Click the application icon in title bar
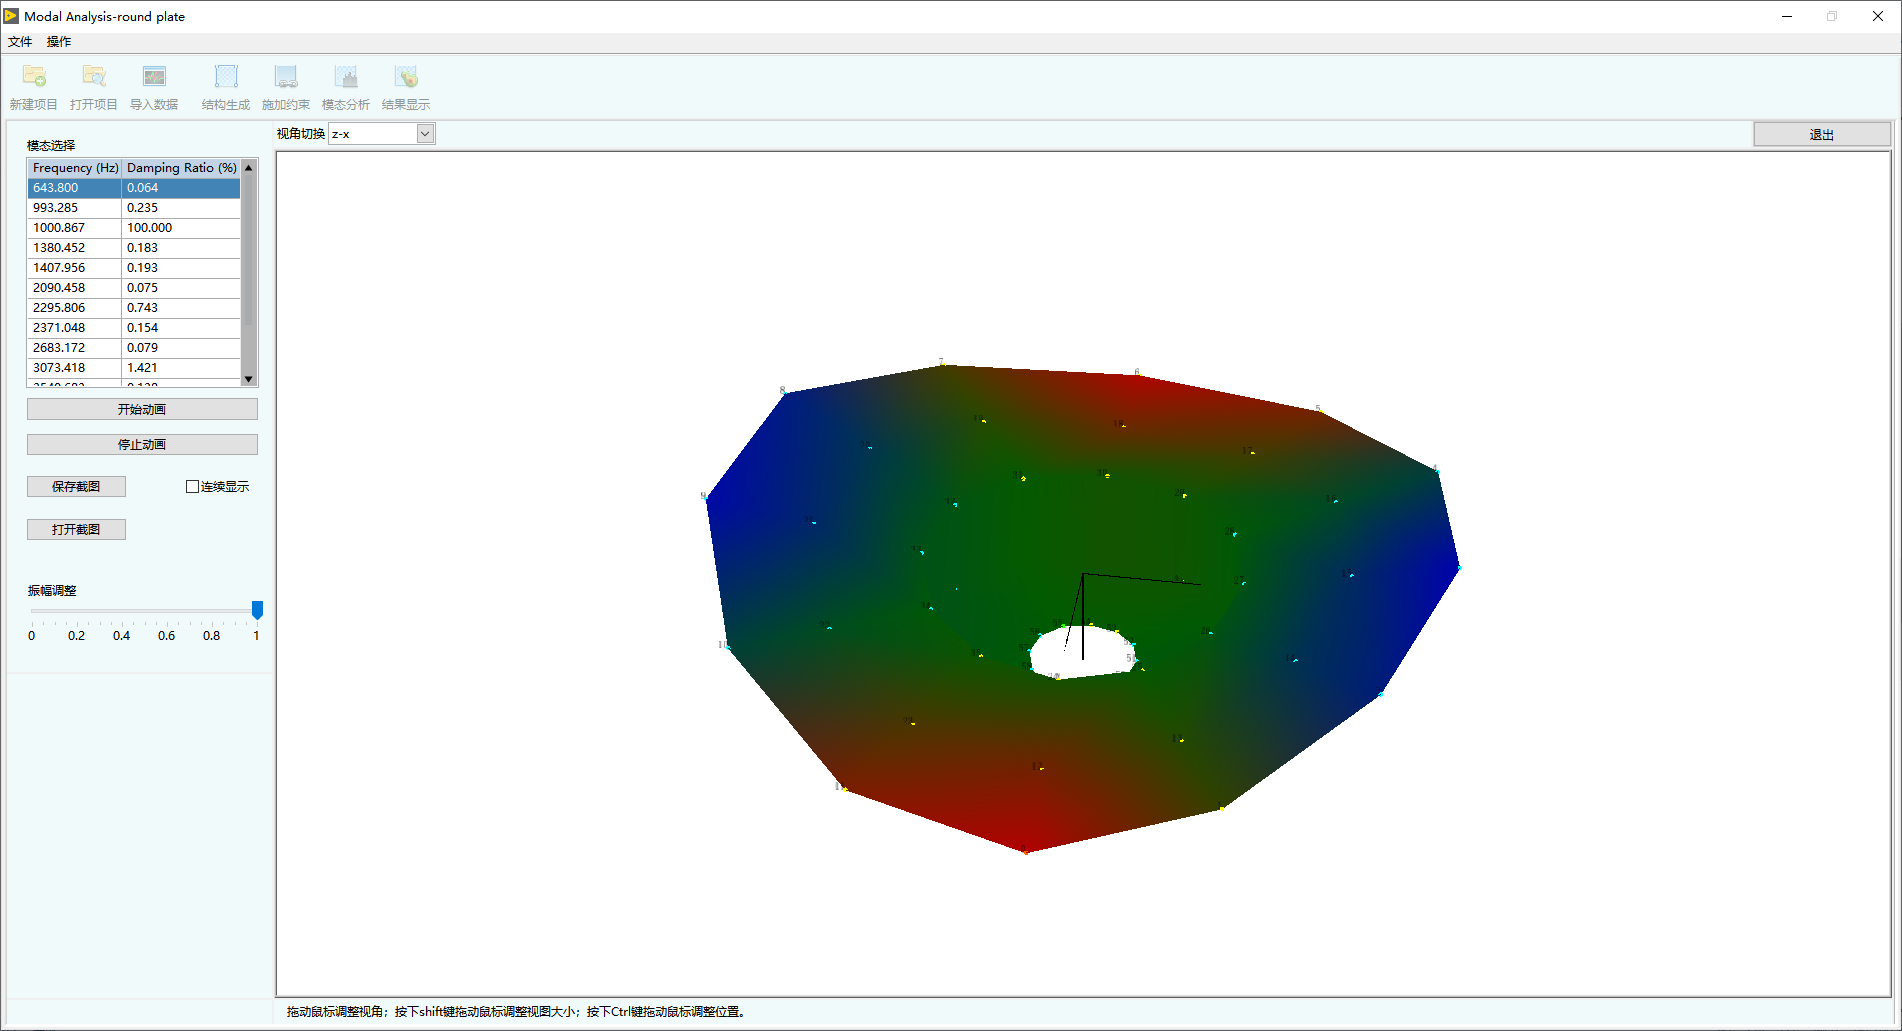The width and height of the screenshot is (1902, 1031). tap(11, 16)
